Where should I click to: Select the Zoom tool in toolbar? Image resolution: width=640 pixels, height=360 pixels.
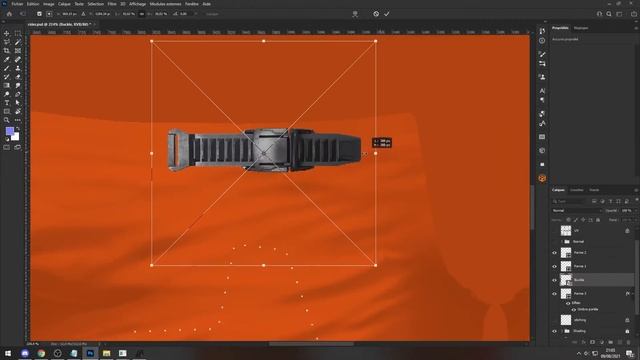click(x=7, y=120)
